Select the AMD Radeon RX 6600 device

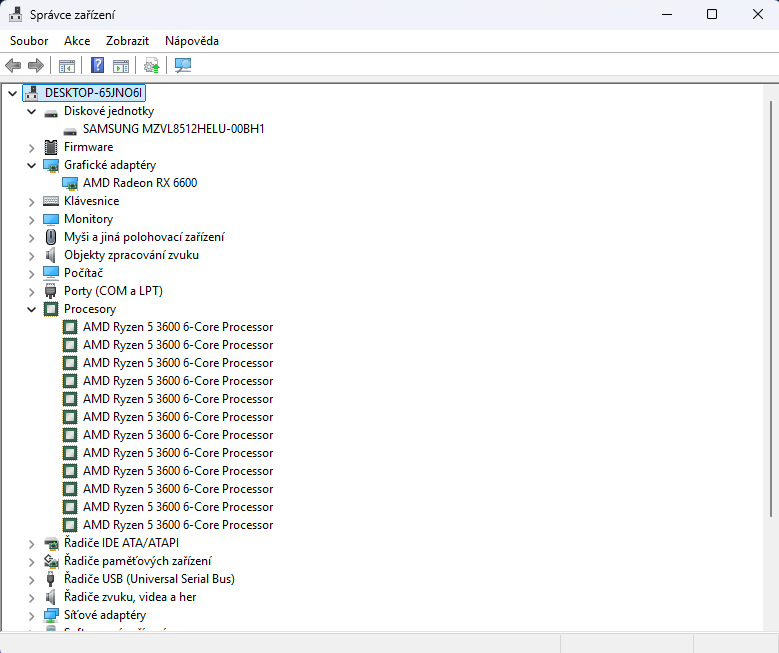pos(140,183)
